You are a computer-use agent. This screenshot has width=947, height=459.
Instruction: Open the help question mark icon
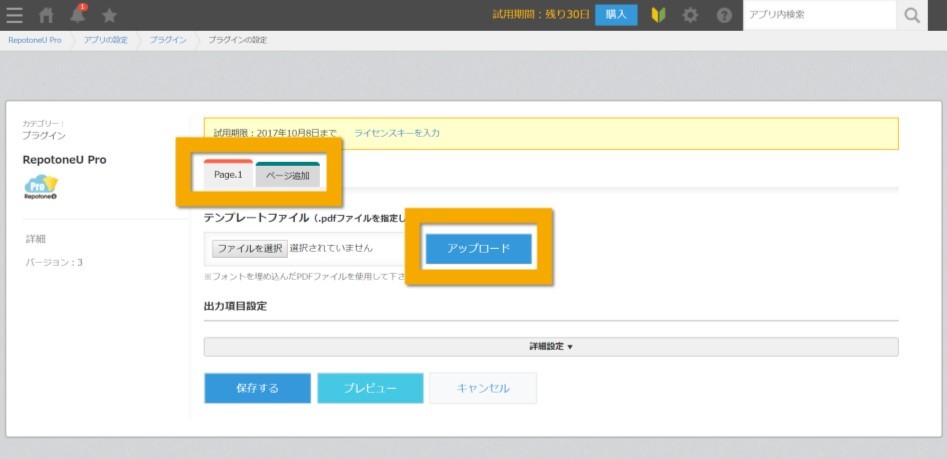click(x=724, y=15)
